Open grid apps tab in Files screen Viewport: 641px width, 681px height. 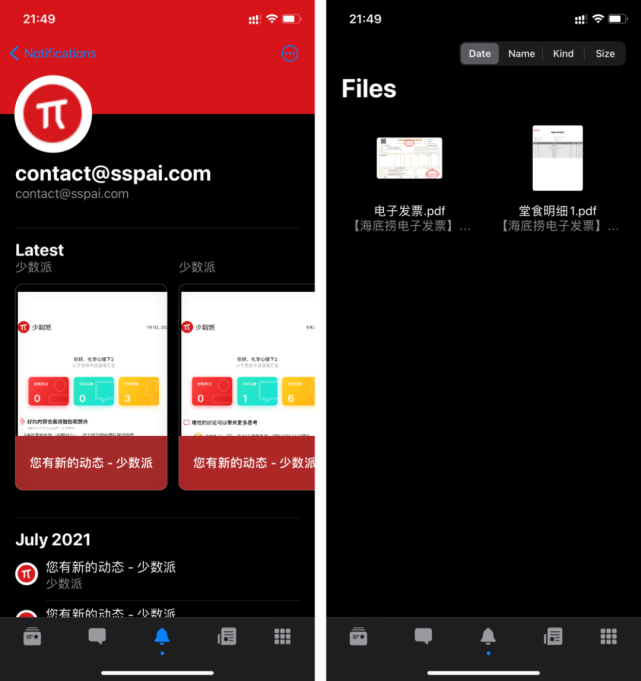[x=608, y=637]
